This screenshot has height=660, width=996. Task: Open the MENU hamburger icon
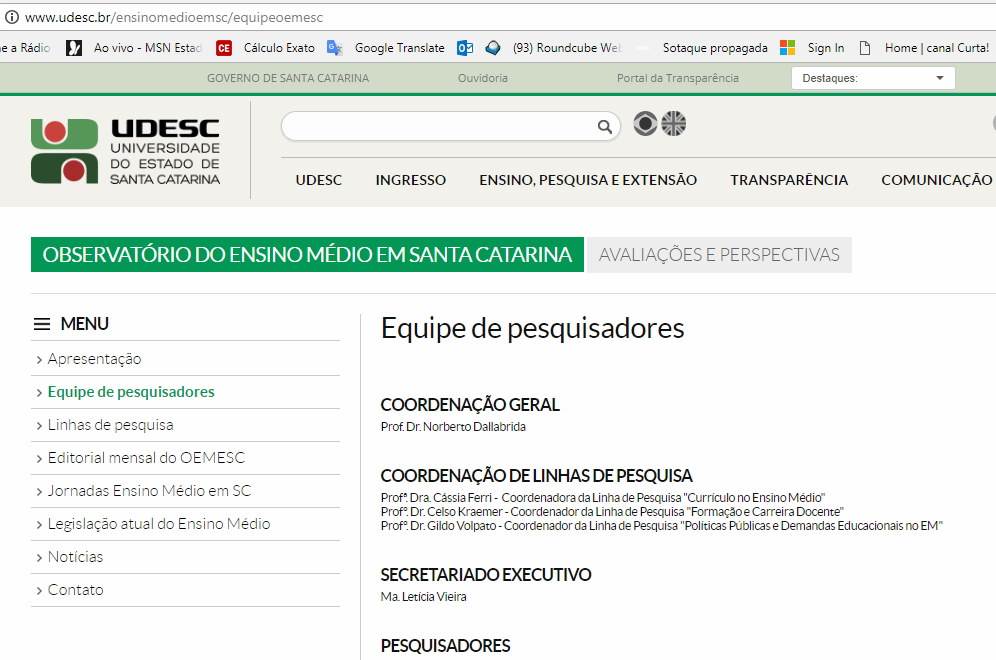click(x=42, y=324)
